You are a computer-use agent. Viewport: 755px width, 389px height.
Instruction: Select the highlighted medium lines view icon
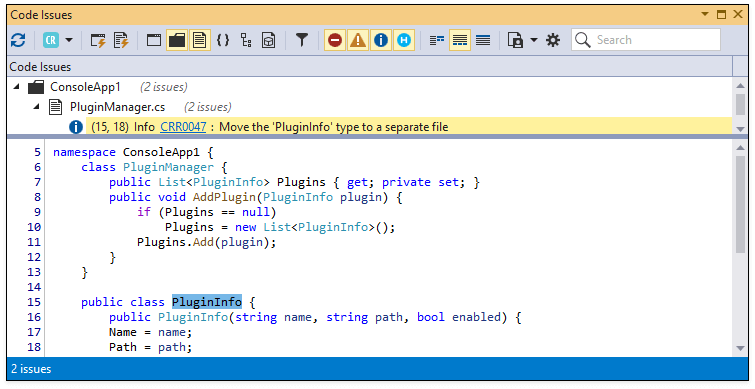tap(460, 40)
